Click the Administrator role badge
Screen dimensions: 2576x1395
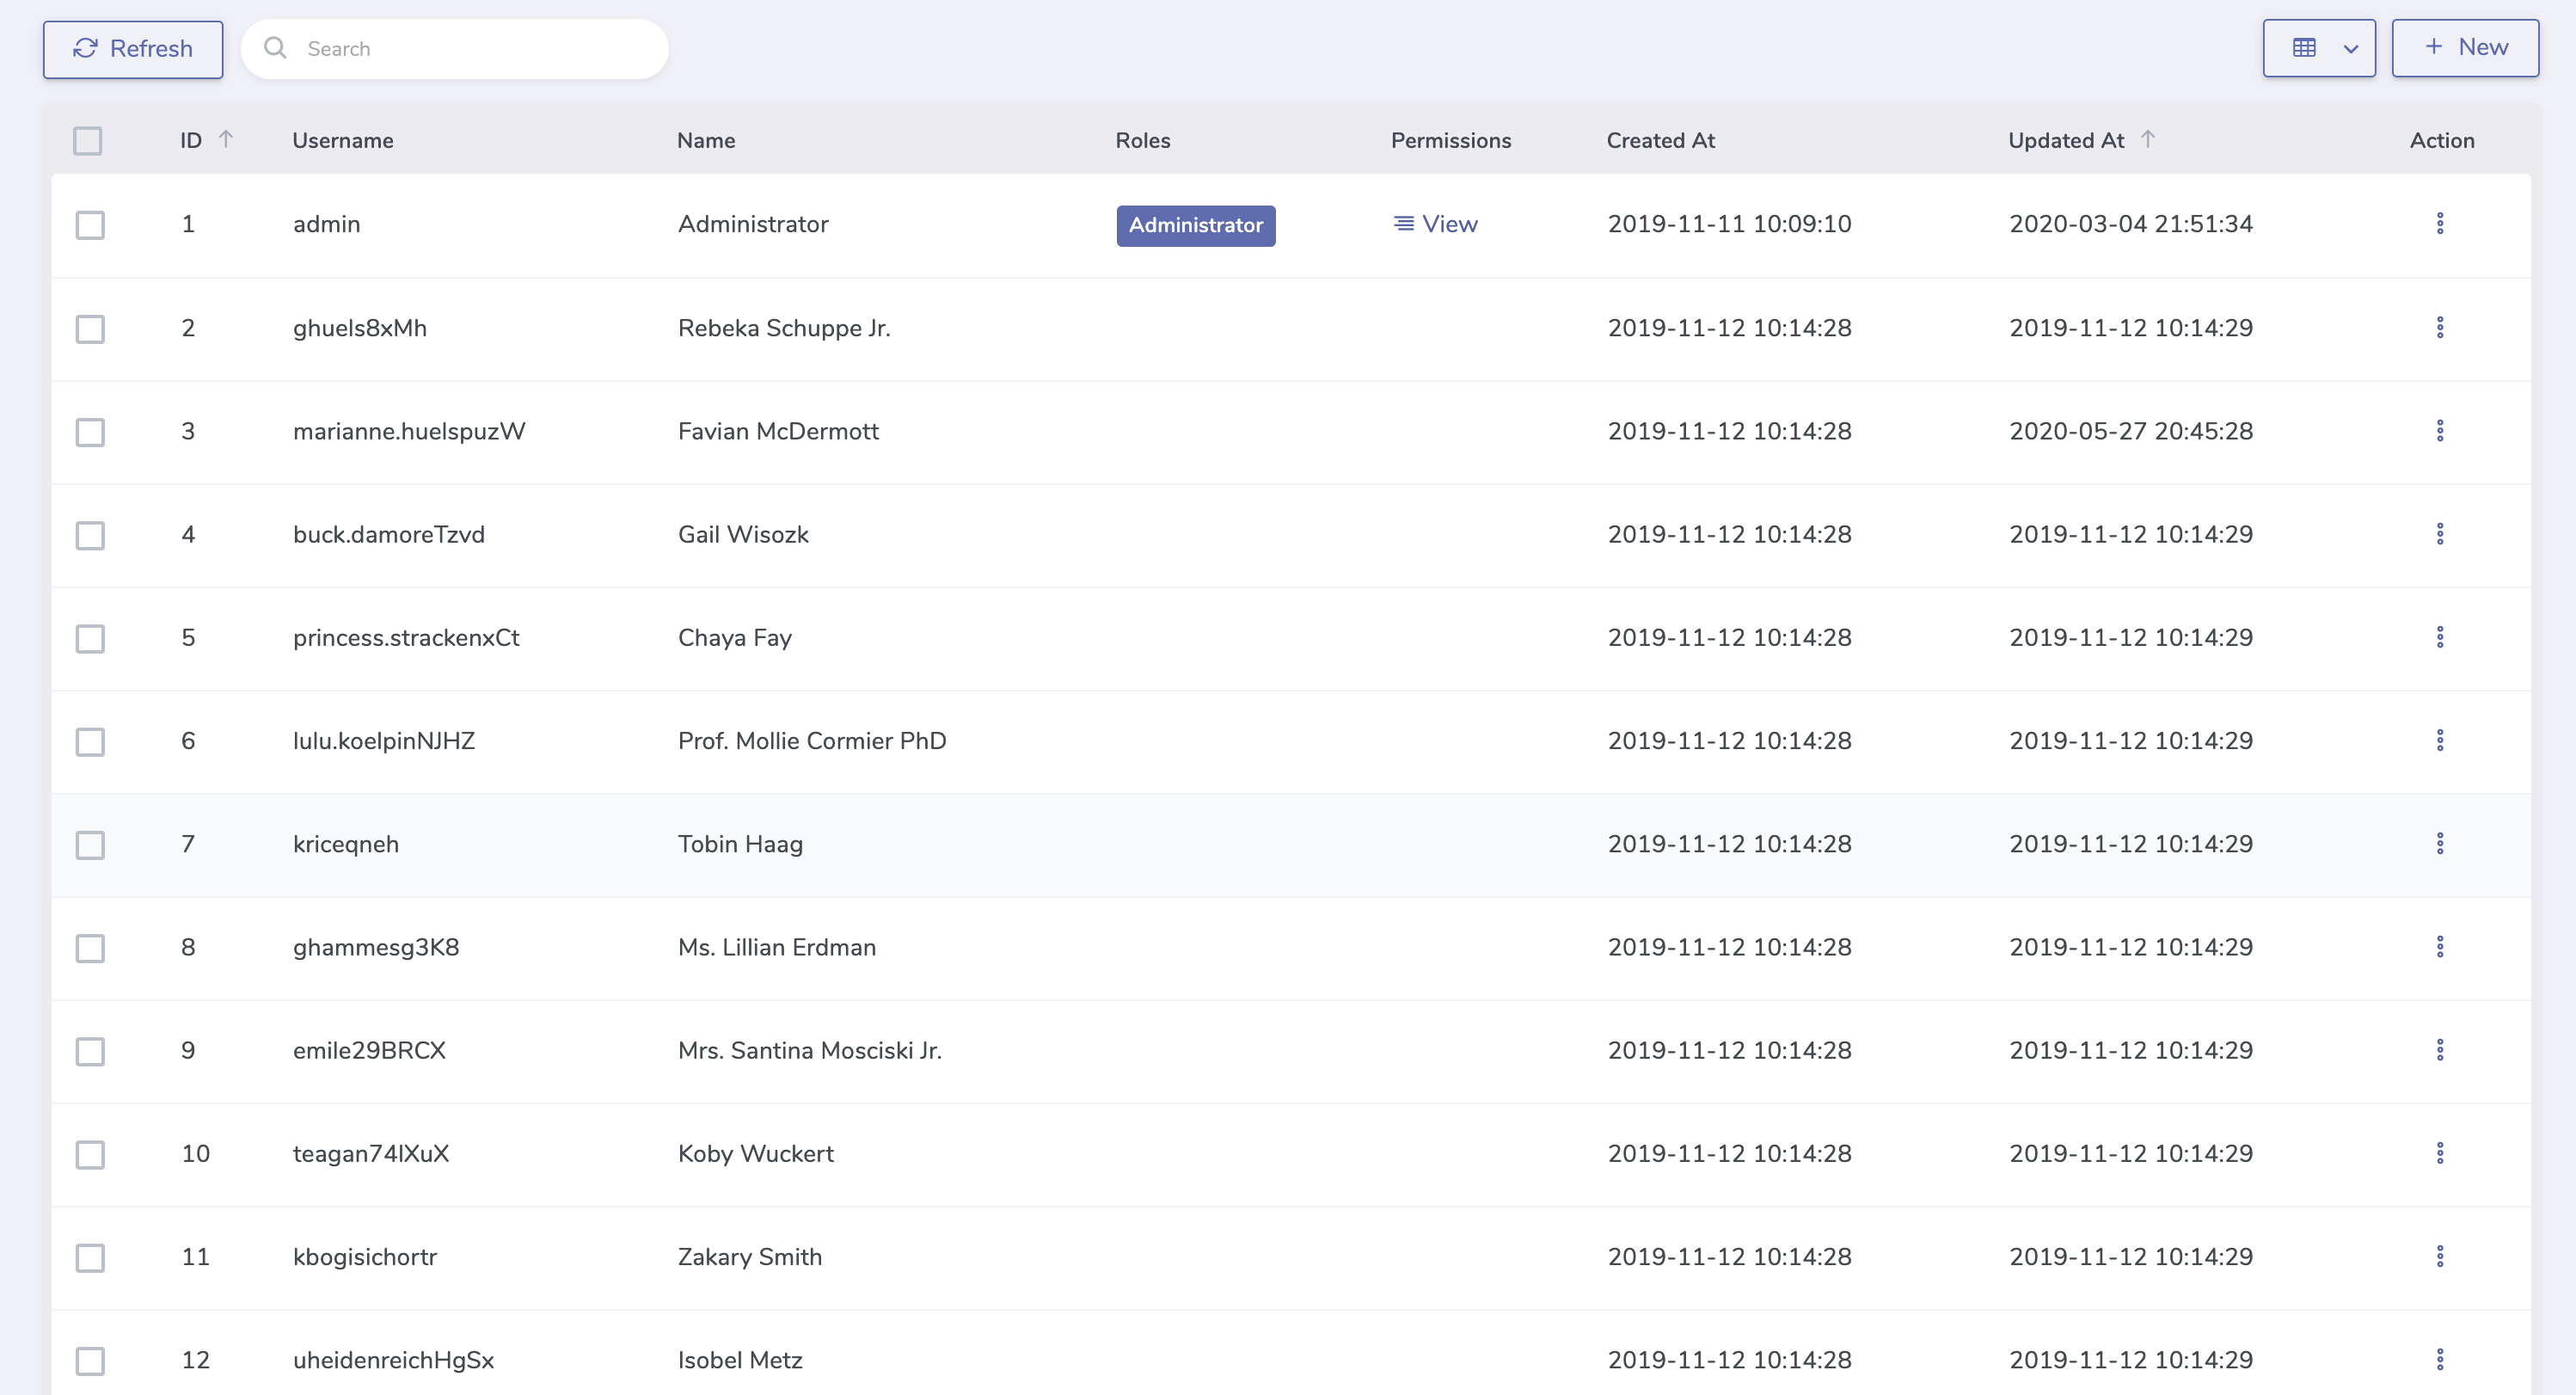point(1195,225)
